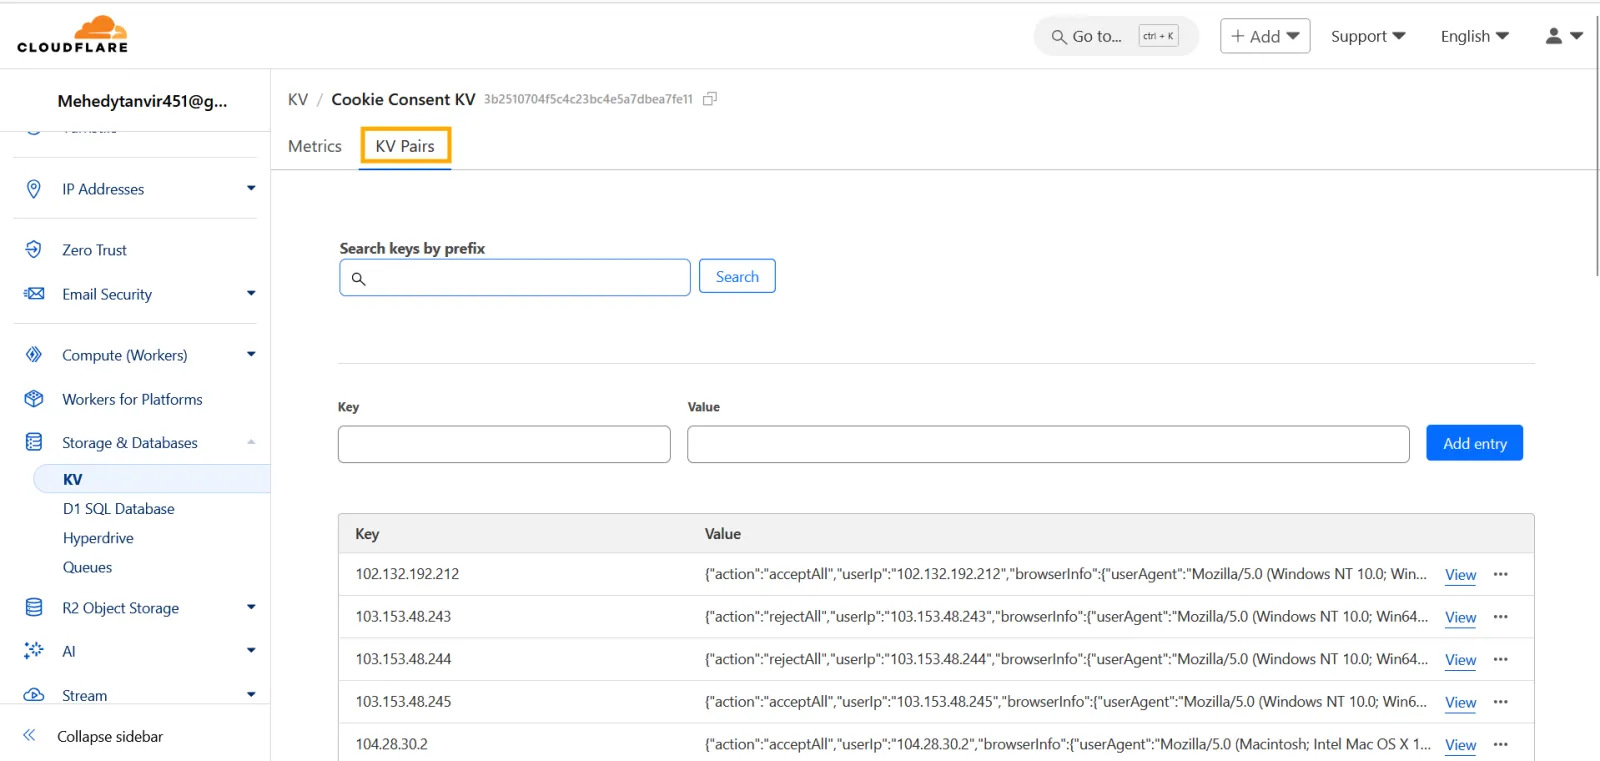Open more options for 102.132.192.212 row
This screenshot has width=1600, height=761.
[x=1500, y=574]
